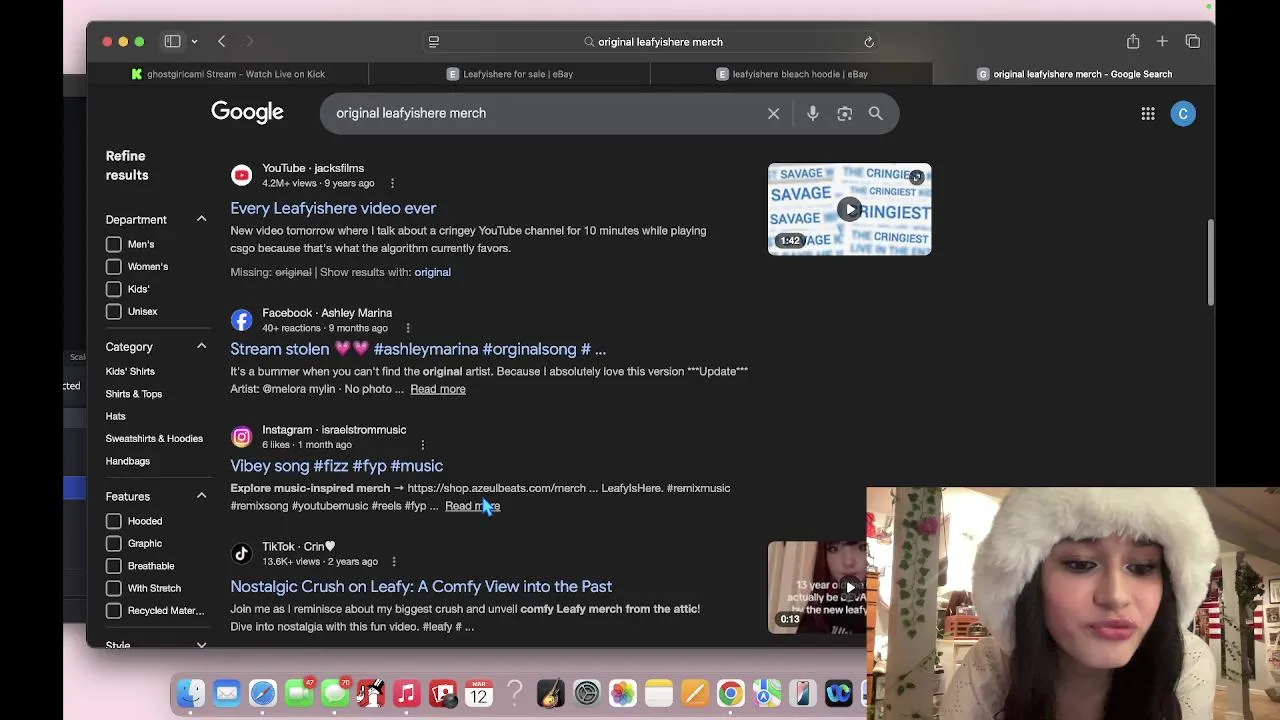The image size is (1280, 720).
Task: Open a new tab with plus icon
Action: [1162, 42]
